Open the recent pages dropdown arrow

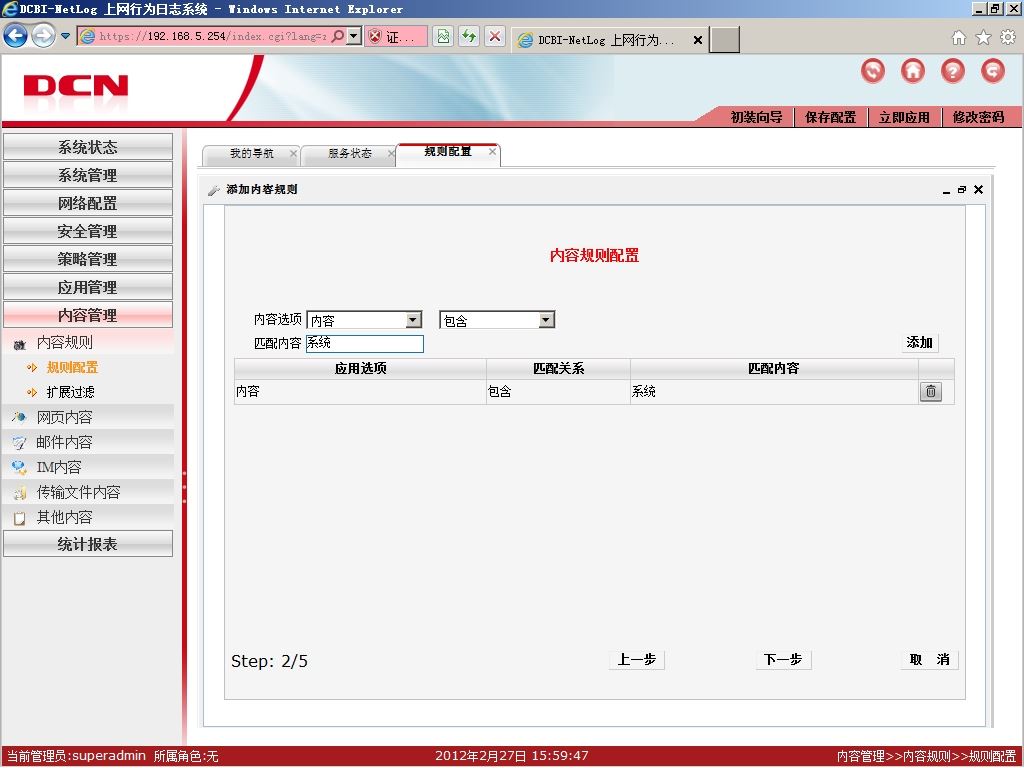pos(65,36)
